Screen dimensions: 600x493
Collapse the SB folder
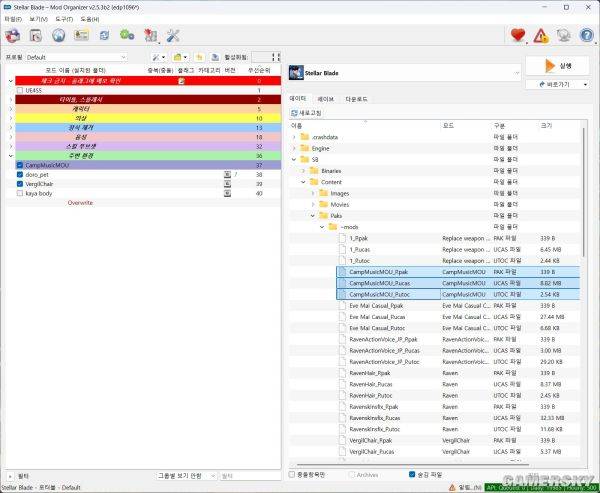tap(294, 159)
